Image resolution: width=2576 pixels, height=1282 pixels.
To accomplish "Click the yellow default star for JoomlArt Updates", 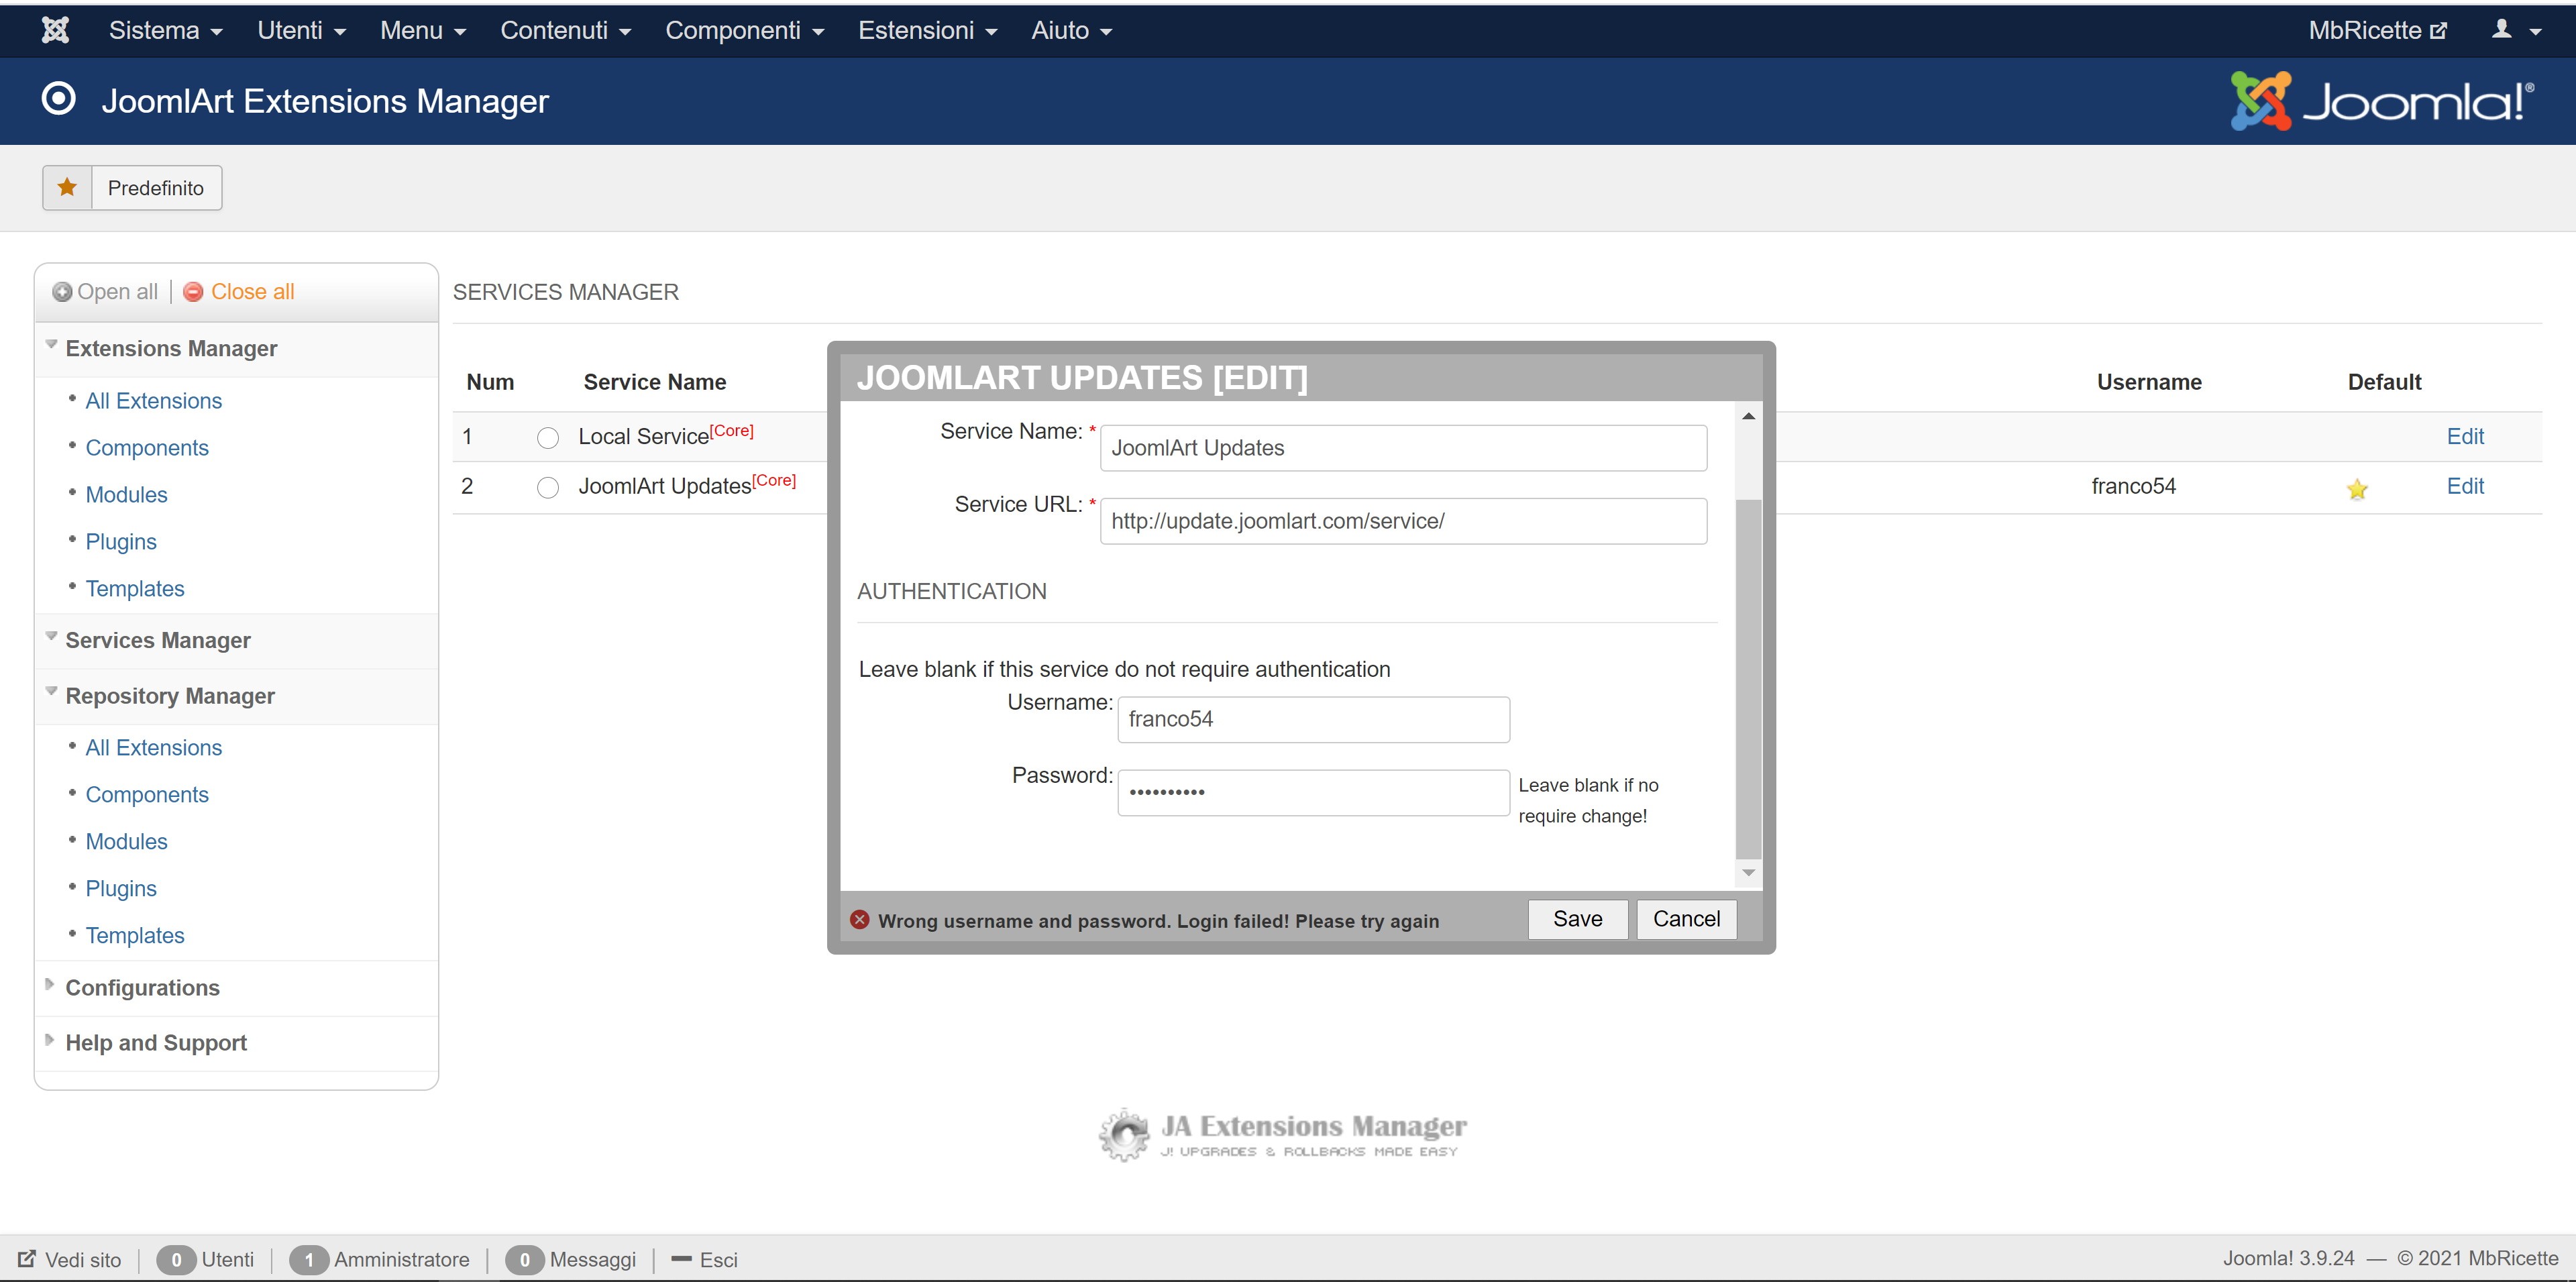I will pos(2357,489).
